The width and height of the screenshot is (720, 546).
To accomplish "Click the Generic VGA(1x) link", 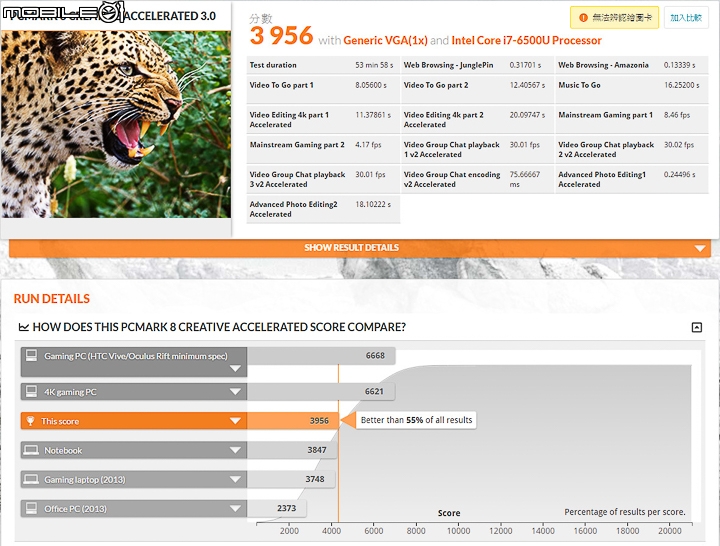I will 385,40.
